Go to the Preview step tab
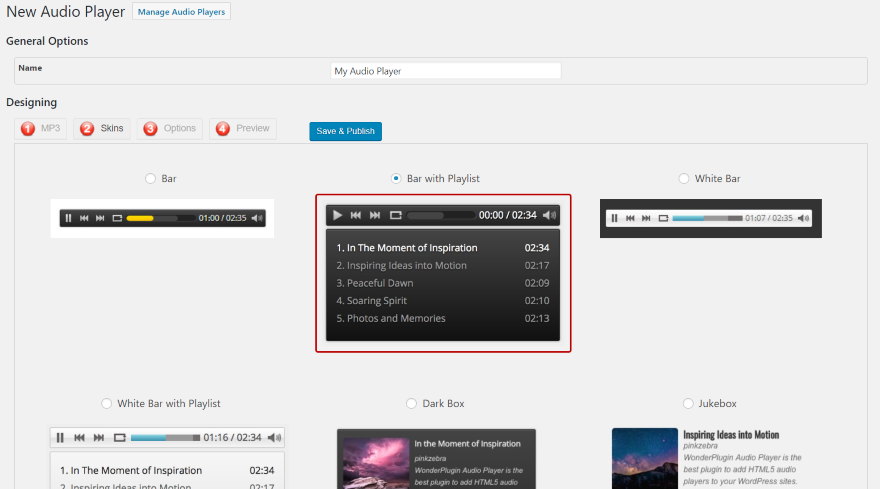 coord(242,129)
